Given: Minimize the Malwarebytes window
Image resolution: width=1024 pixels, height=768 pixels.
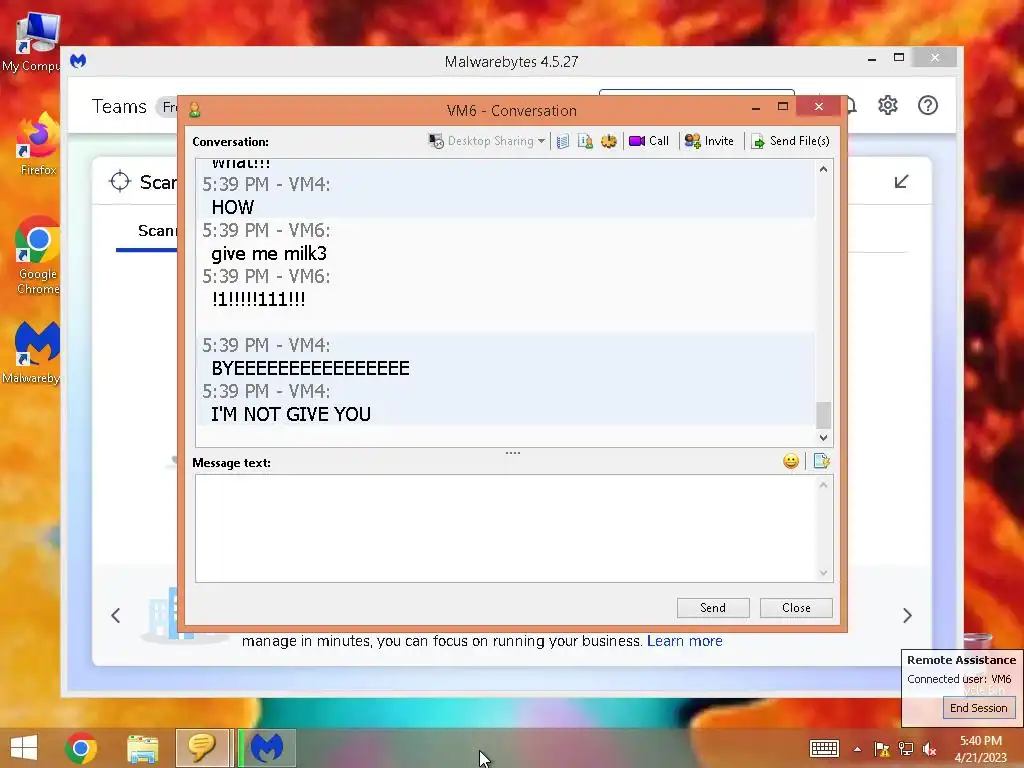Looking at the screenshot, I should (872, 59).
